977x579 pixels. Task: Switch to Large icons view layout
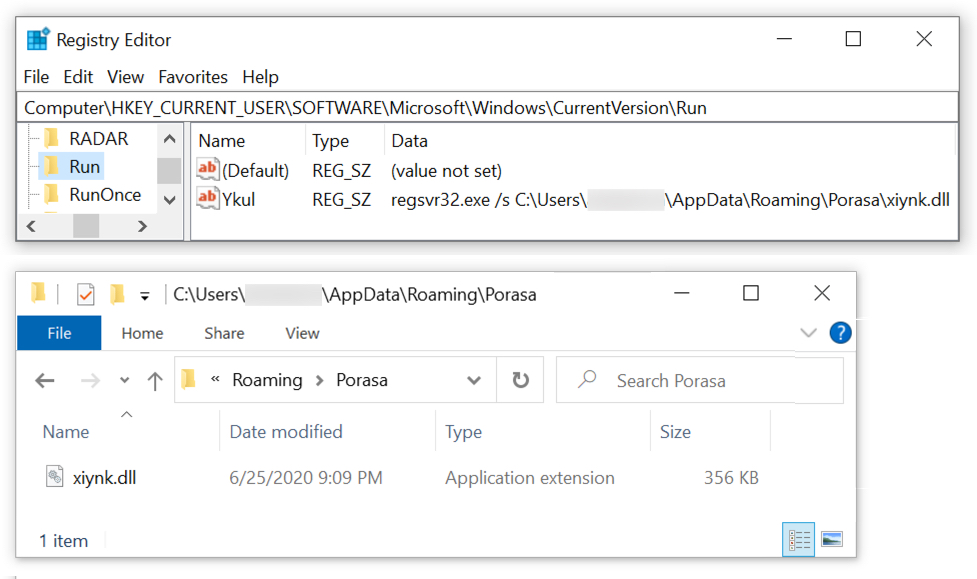click(x=832, y=539)
